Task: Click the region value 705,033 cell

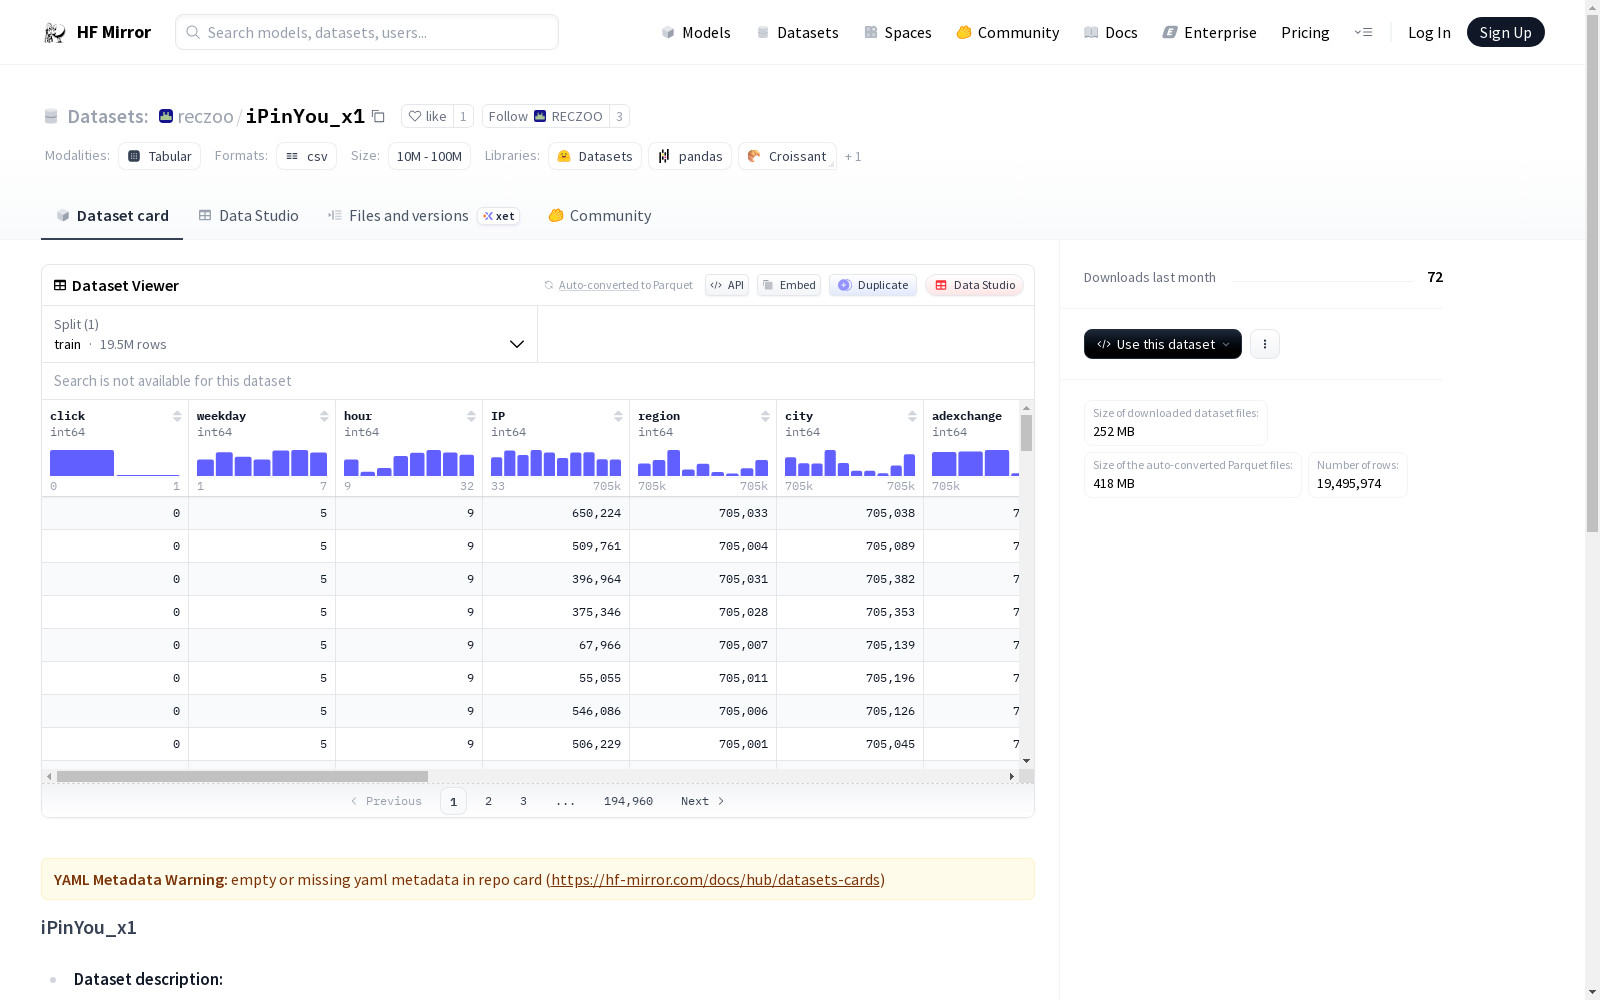Action: [x=703, y=513]
